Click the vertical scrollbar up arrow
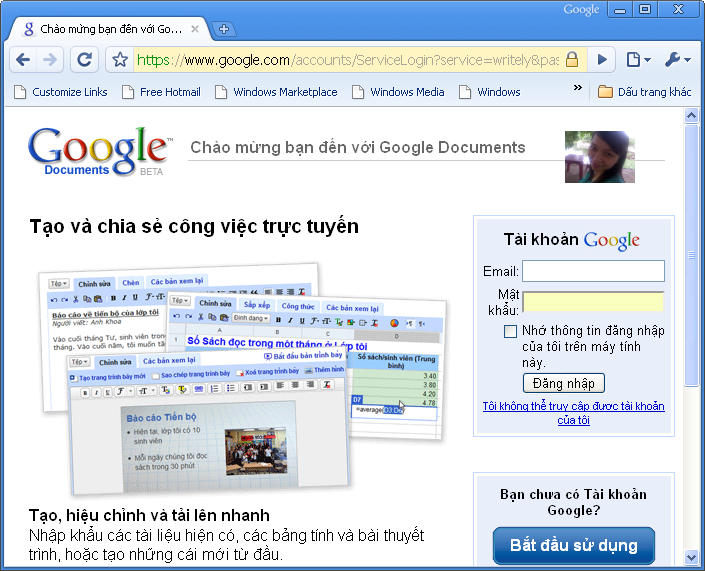The width and height of the screenshot is (705, 571). click(x=691, y=116)
